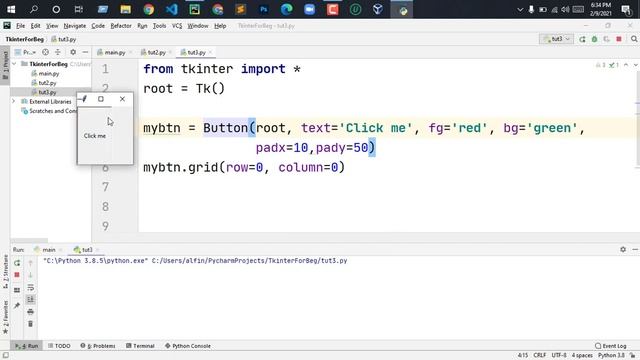
Task: Open Visual Studio Code from taskbar
Action: point(172,9)
